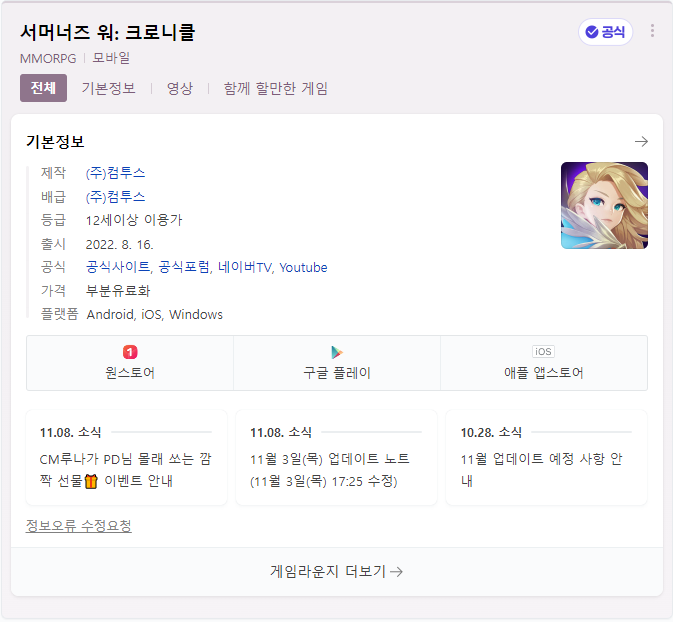Click the game title 서머너즈 워: 크로니클
Image resolution: width=673 pixels, height=622 pixels.
(108, 33)
